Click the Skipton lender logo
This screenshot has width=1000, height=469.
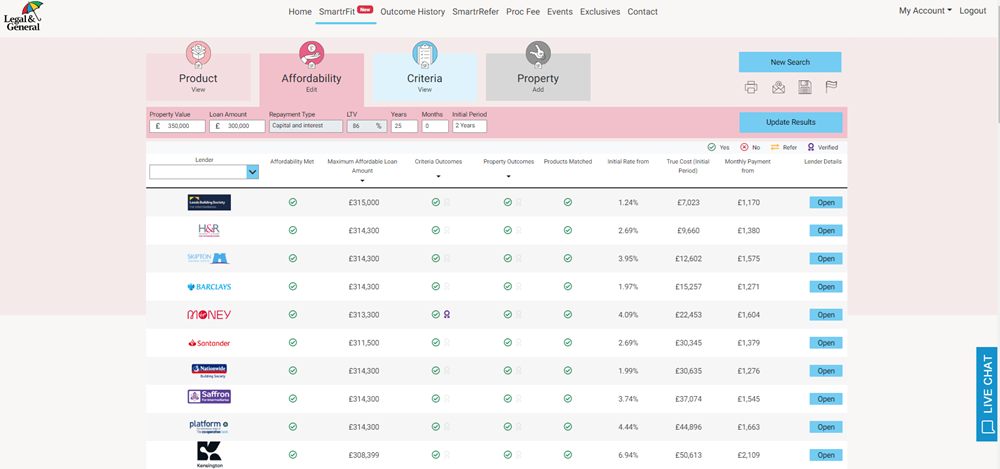coord(209,258)
